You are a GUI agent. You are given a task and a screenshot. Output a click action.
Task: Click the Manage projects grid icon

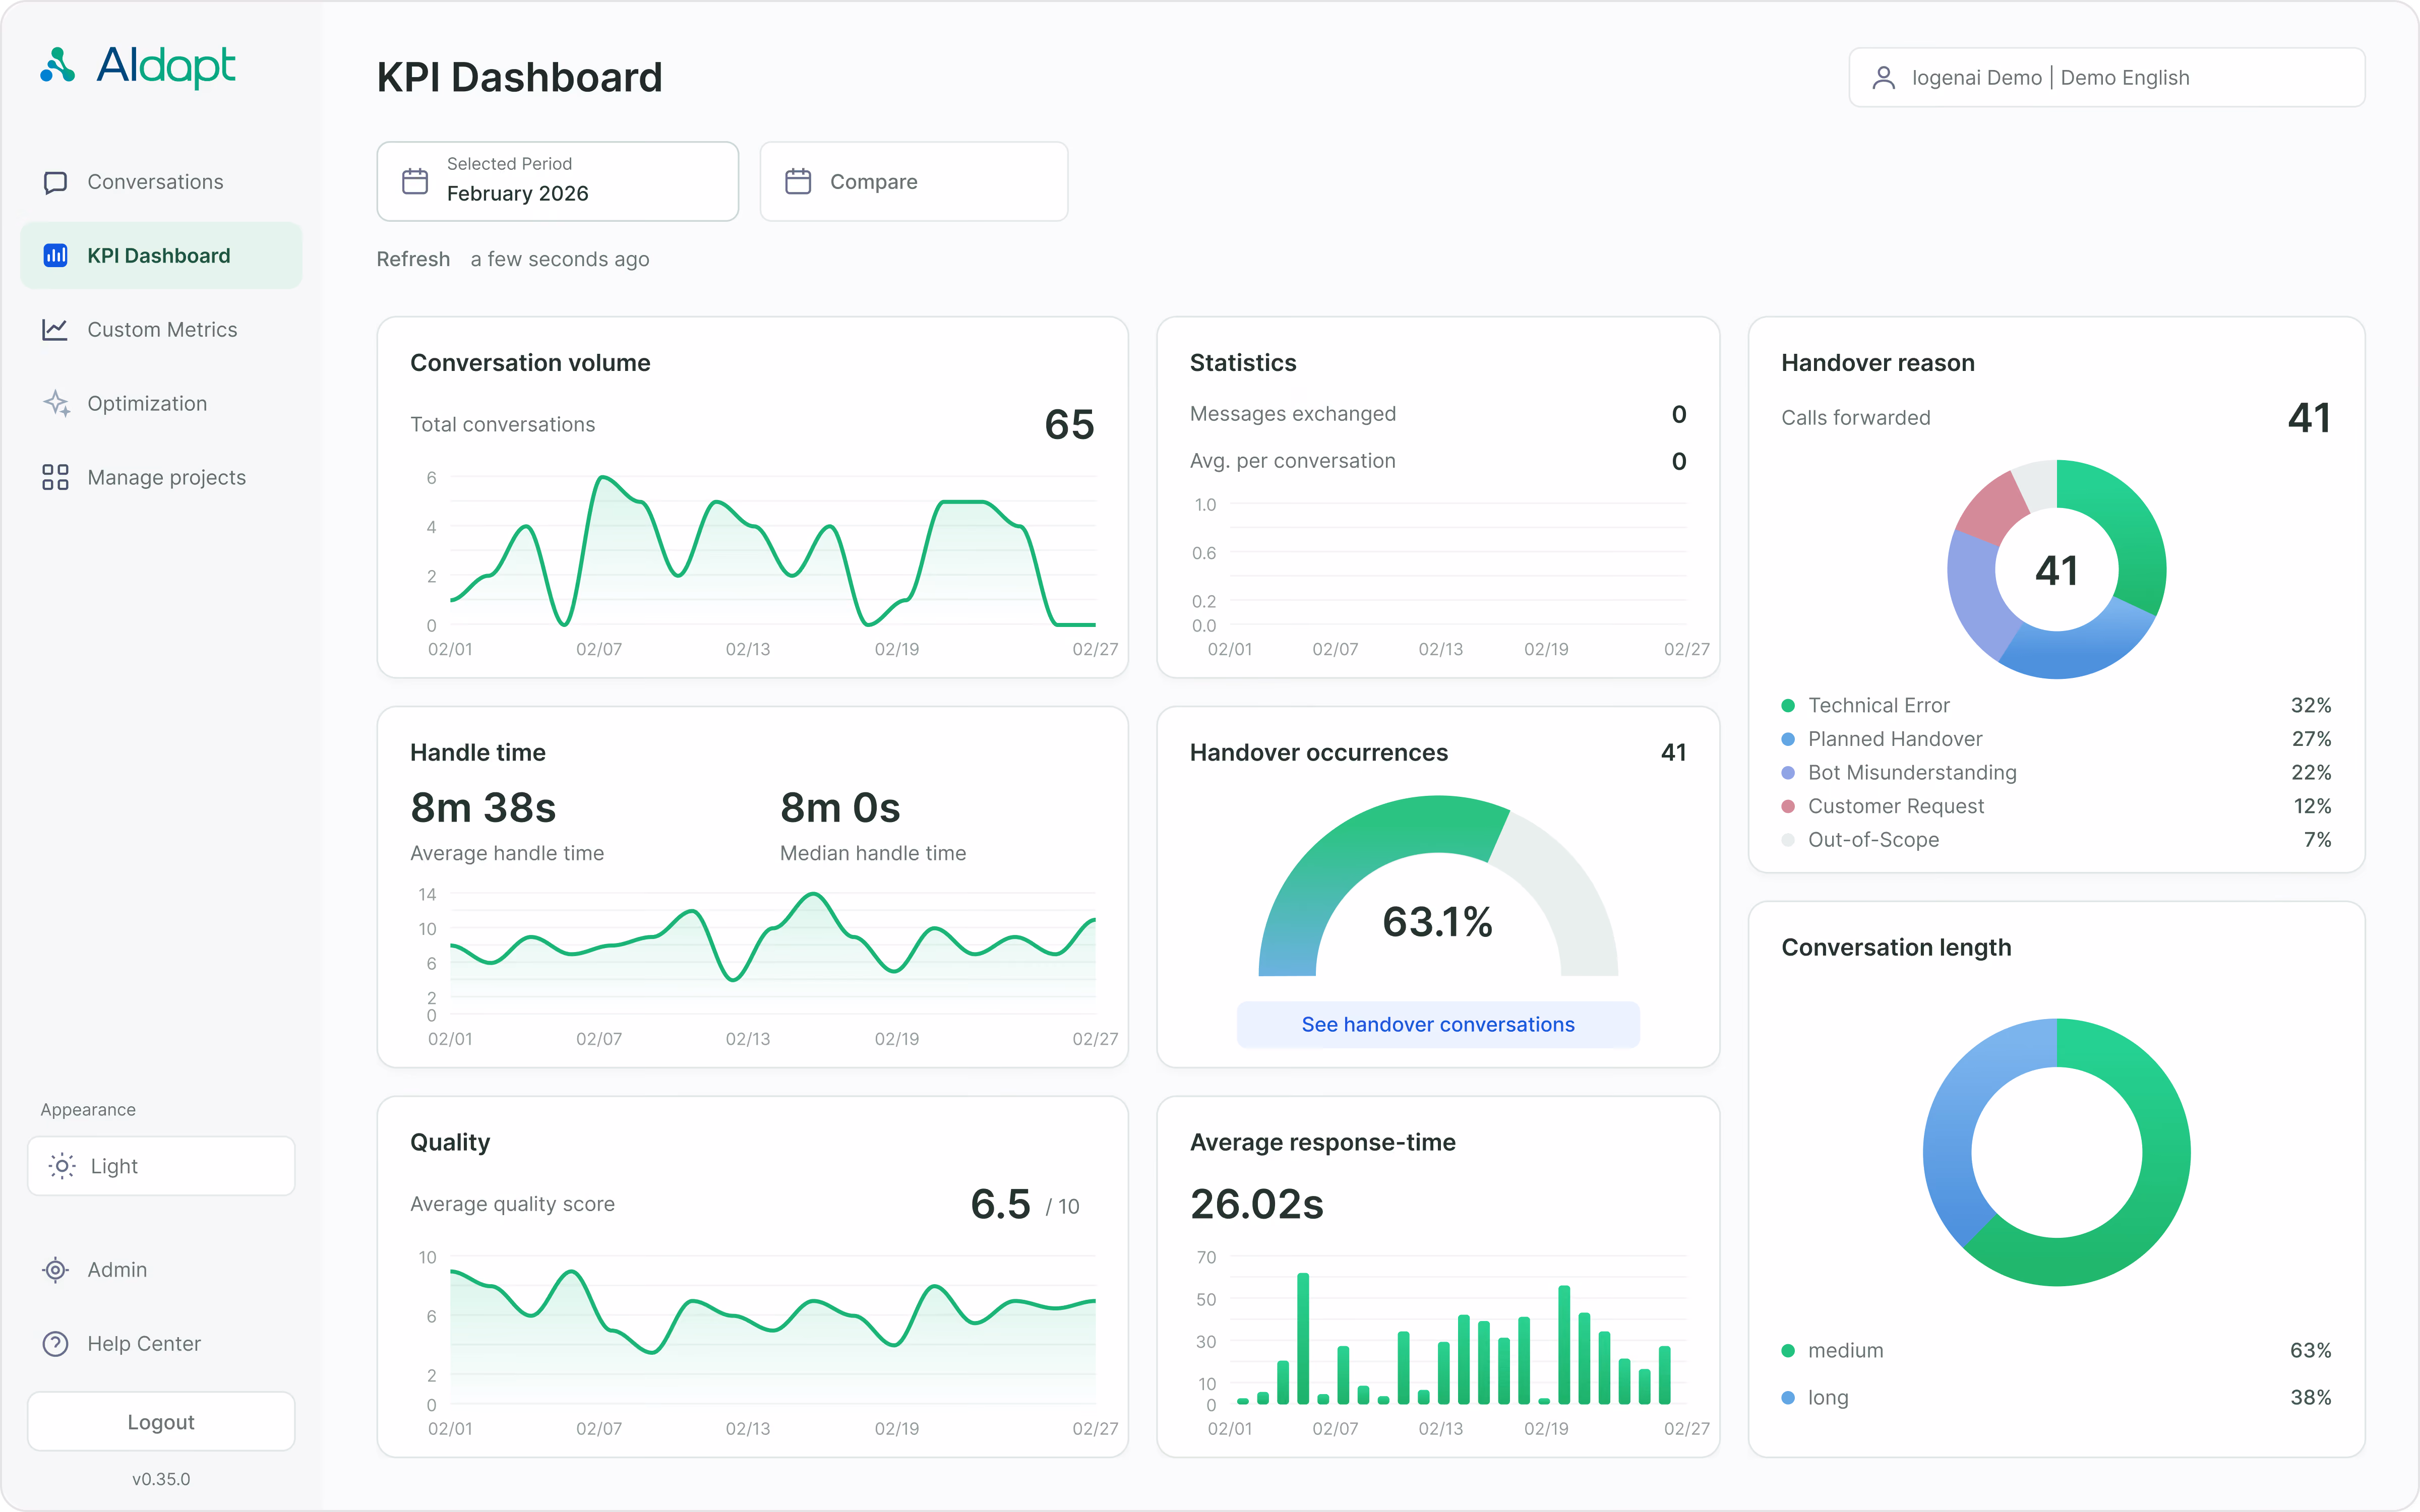pyautogui.click(x=55, y=477)
